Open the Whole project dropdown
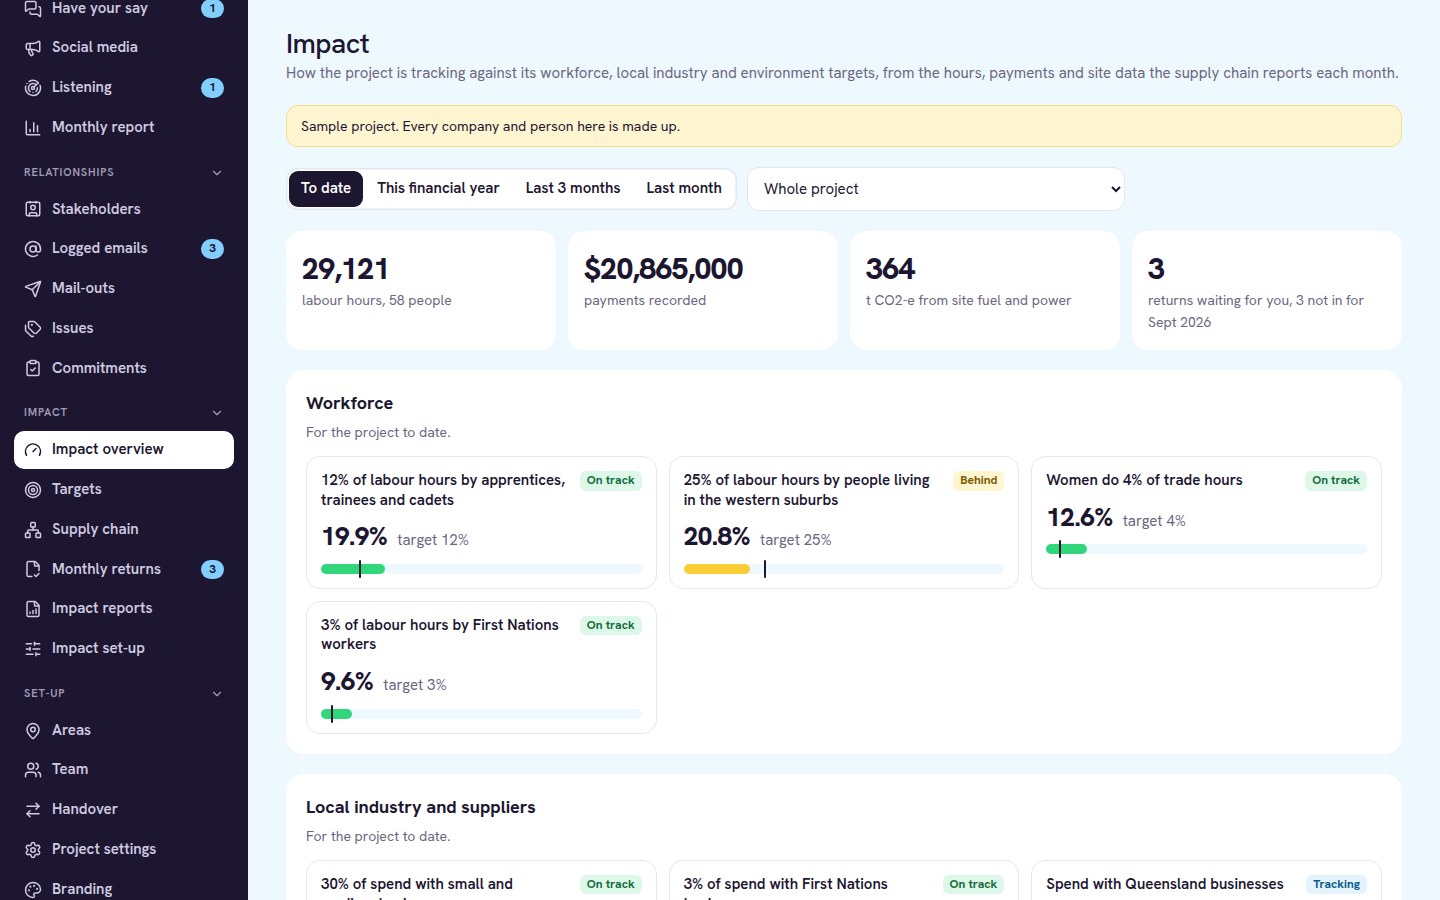Screen dimensions: 1440x900 pyautogui.click(x=936, y=189)
